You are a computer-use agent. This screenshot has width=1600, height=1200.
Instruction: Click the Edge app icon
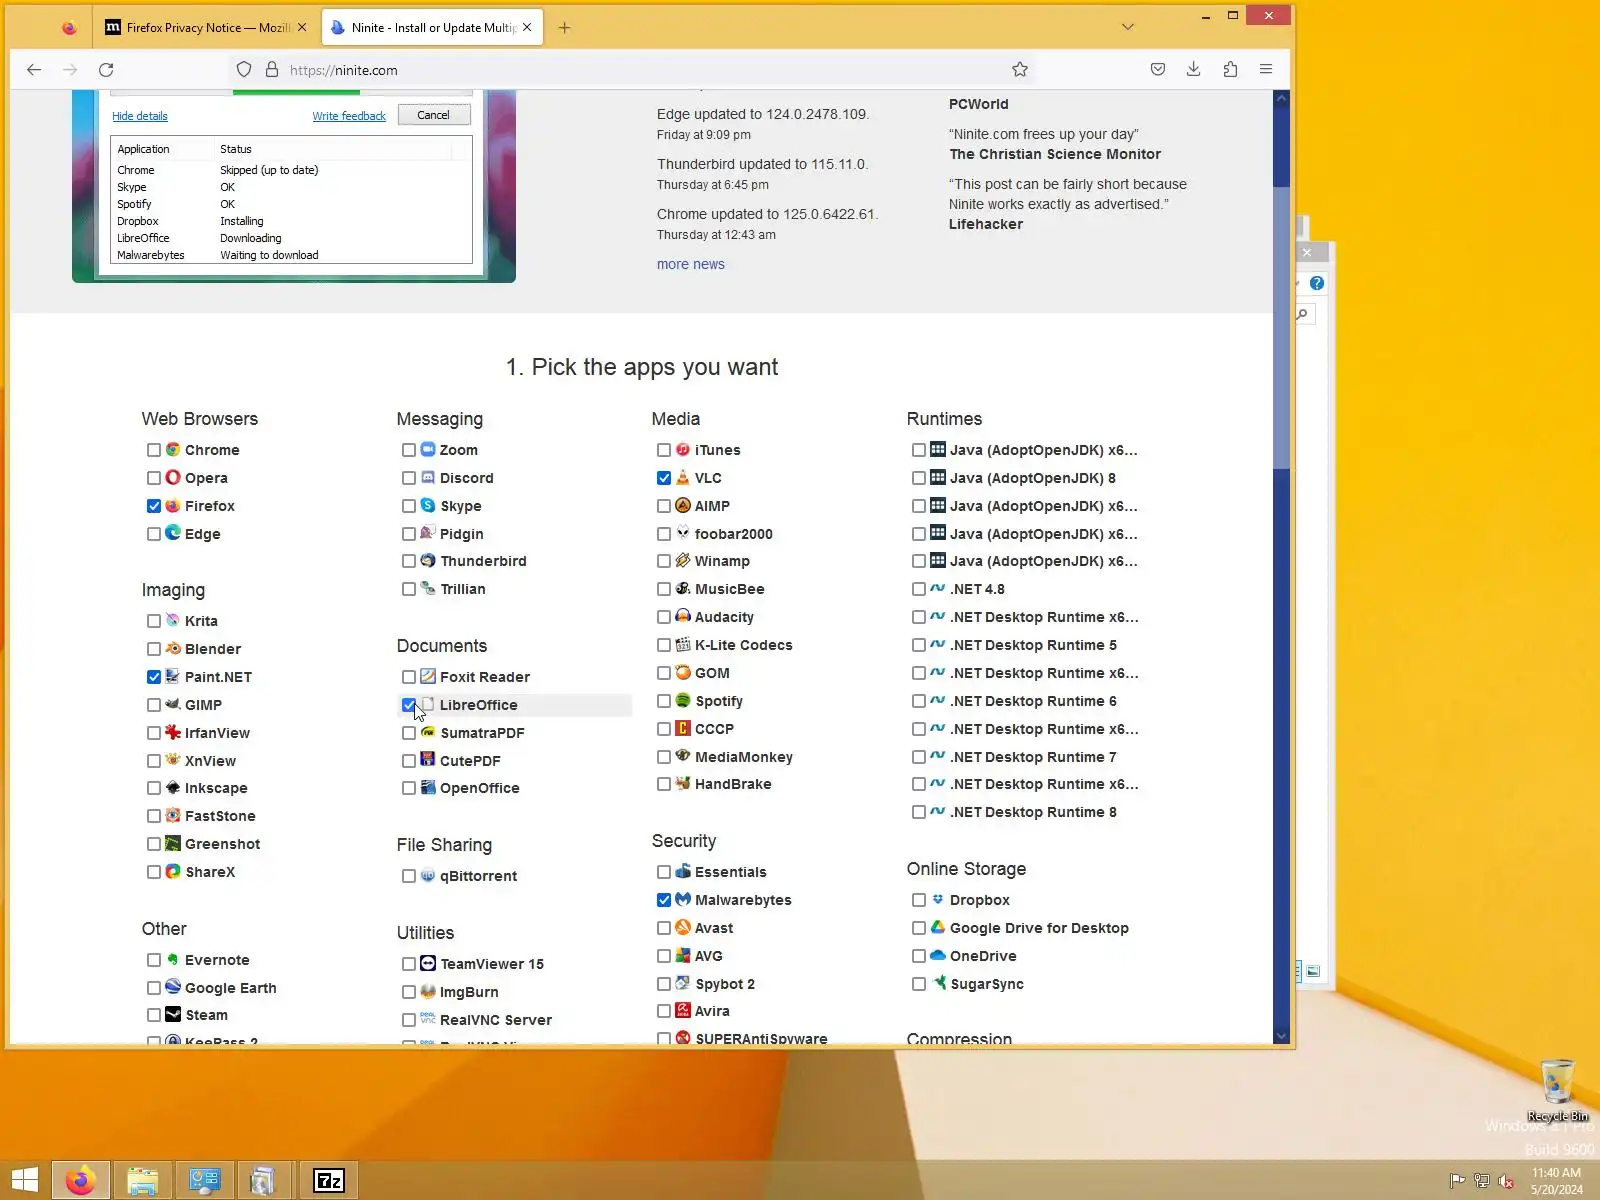click(x=173, y=533)
